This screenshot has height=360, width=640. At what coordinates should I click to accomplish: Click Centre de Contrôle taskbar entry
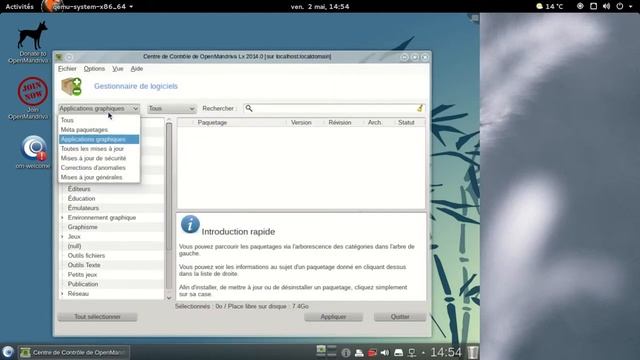[x=74, y=352]
